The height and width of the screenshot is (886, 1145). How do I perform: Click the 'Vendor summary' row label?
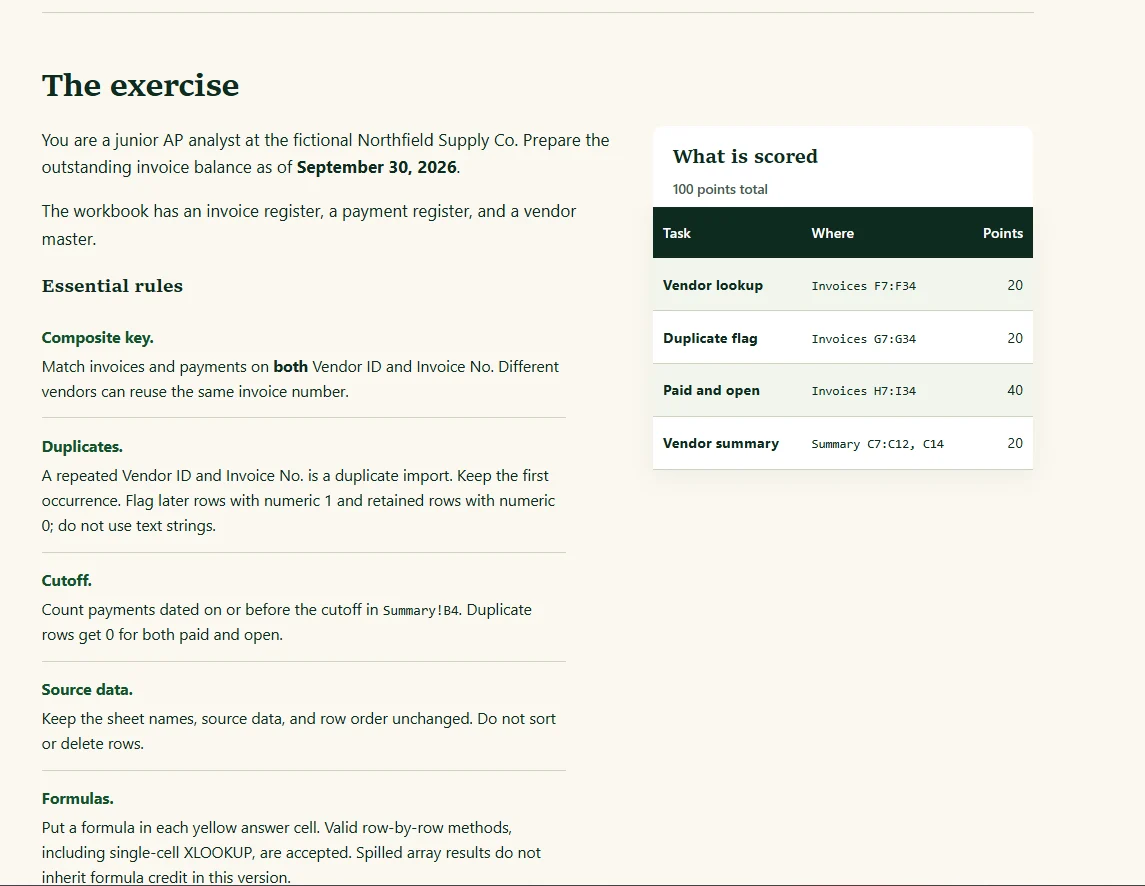click(x=721, y=443)
